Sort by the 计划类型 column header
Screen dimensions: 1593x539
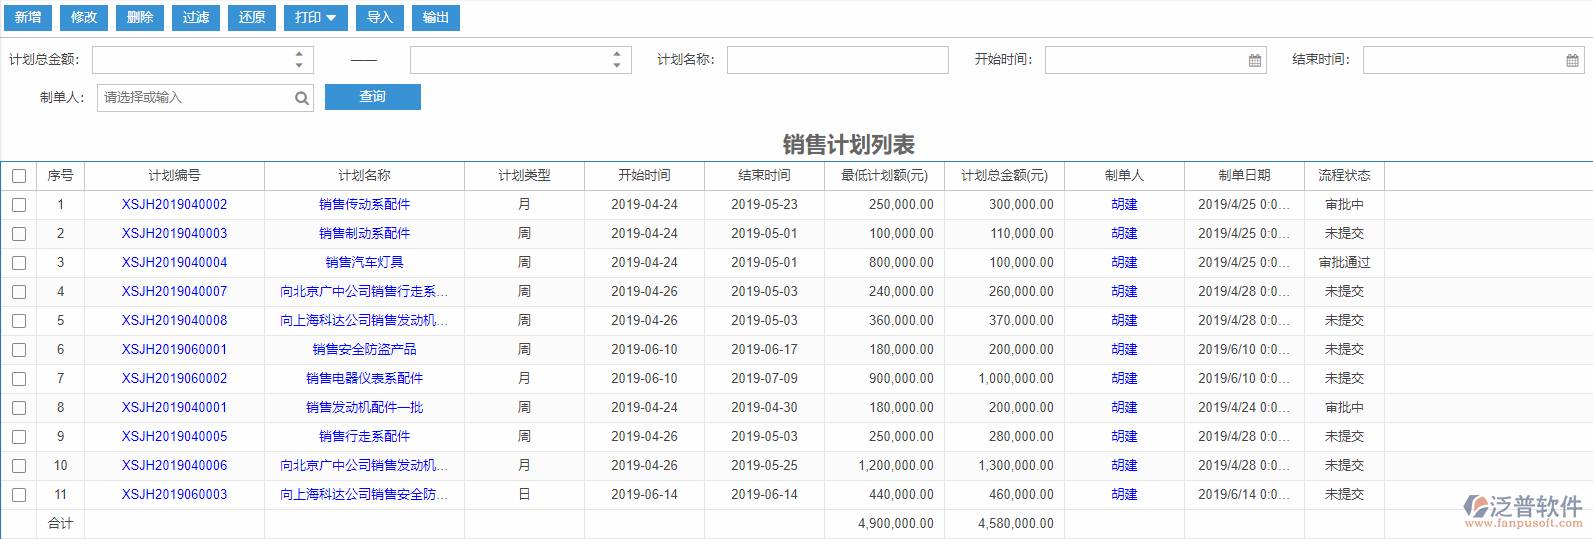(525, 176)
